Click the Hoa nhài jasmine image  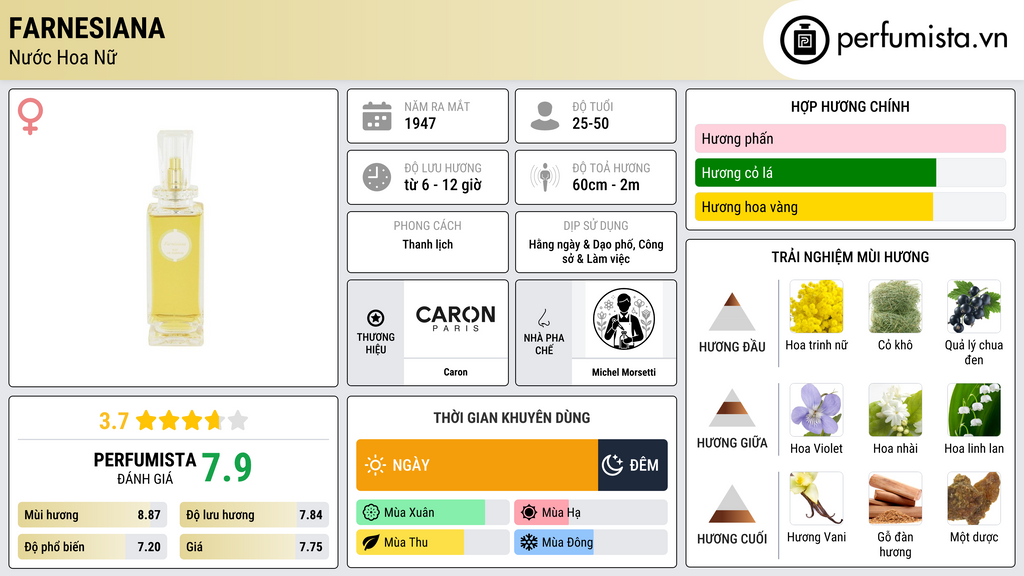[895, 410]
